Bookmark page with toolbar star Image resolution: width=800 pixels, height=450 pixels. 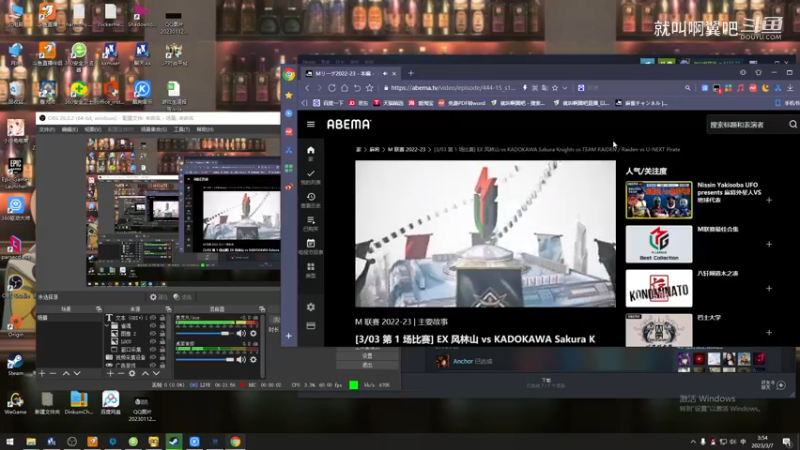click(x=369, y=88)
